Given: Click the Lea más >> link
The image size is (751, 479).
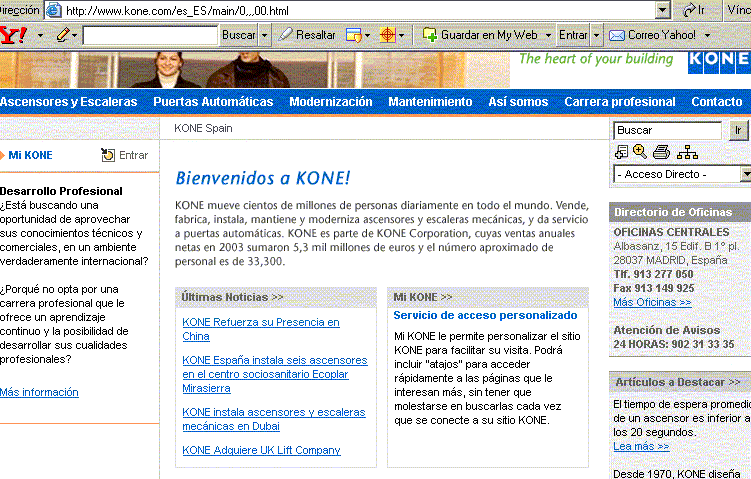Looking at the screenshot, I should [641, 446].
